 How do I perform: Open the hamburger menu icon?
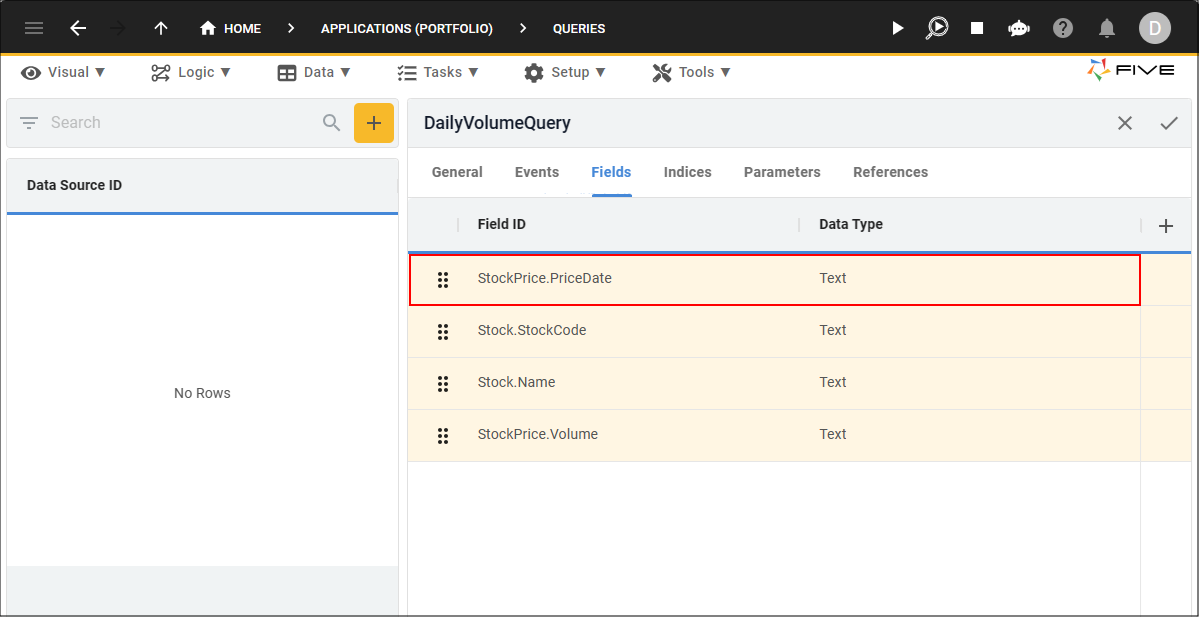[x=34, y=28]
